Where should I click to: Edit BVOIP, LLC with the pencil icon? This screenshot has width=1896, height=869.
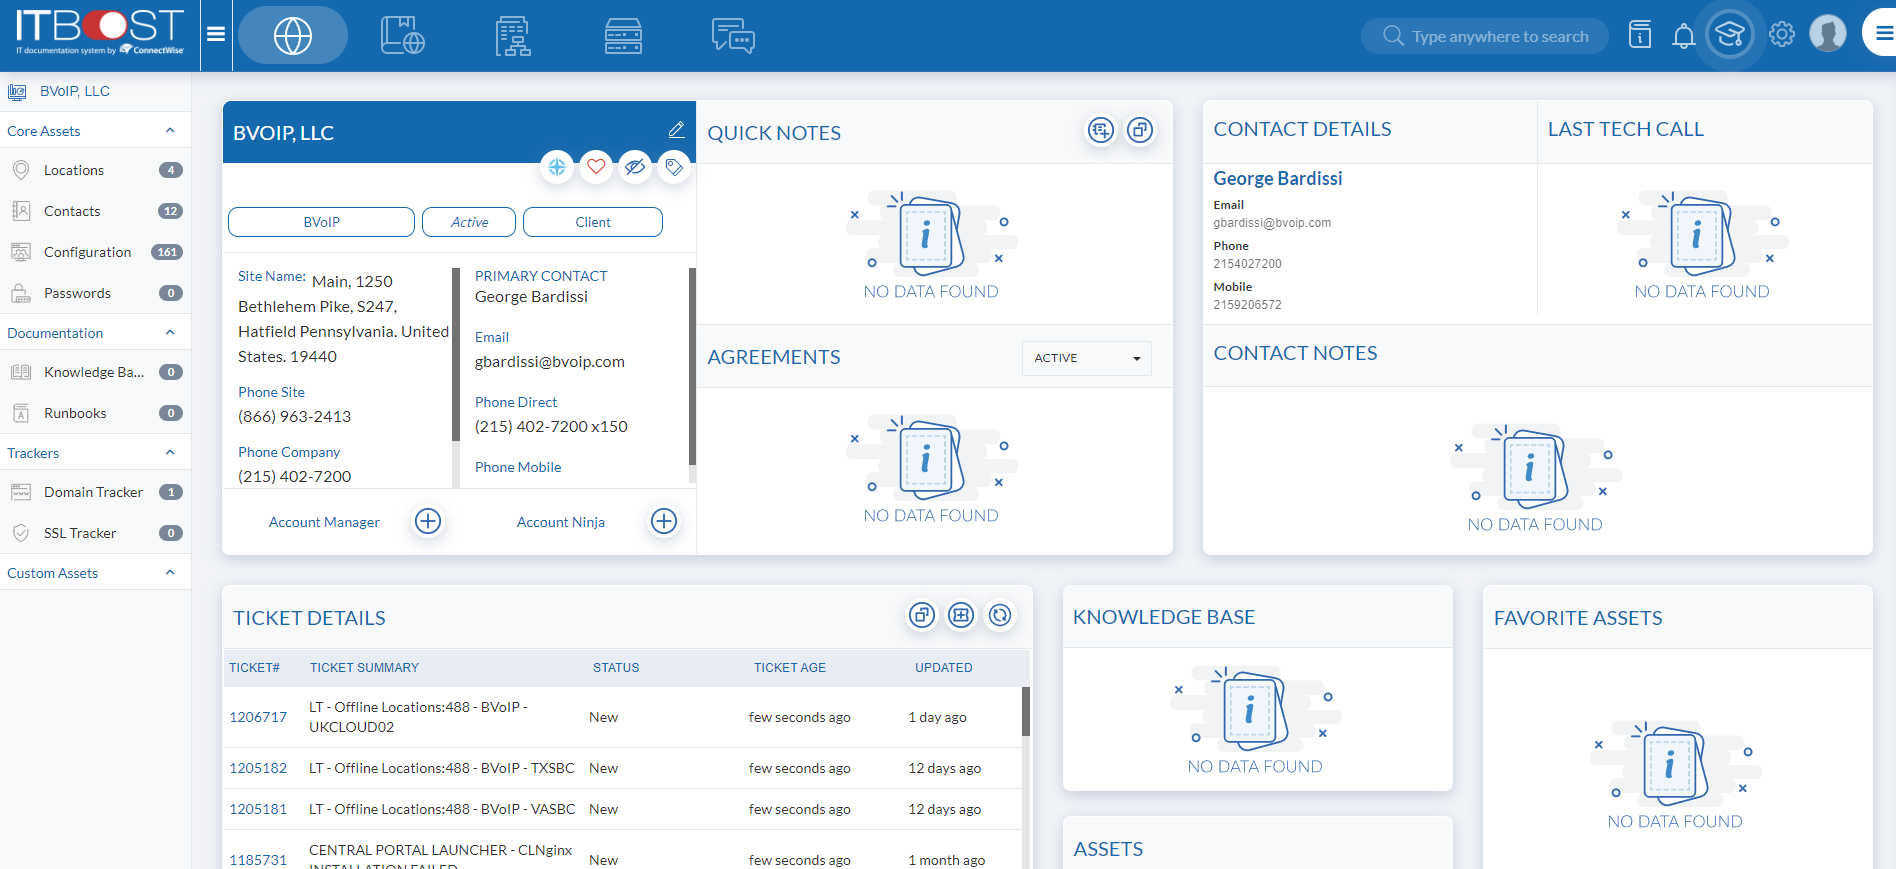(x=676, y=130)
